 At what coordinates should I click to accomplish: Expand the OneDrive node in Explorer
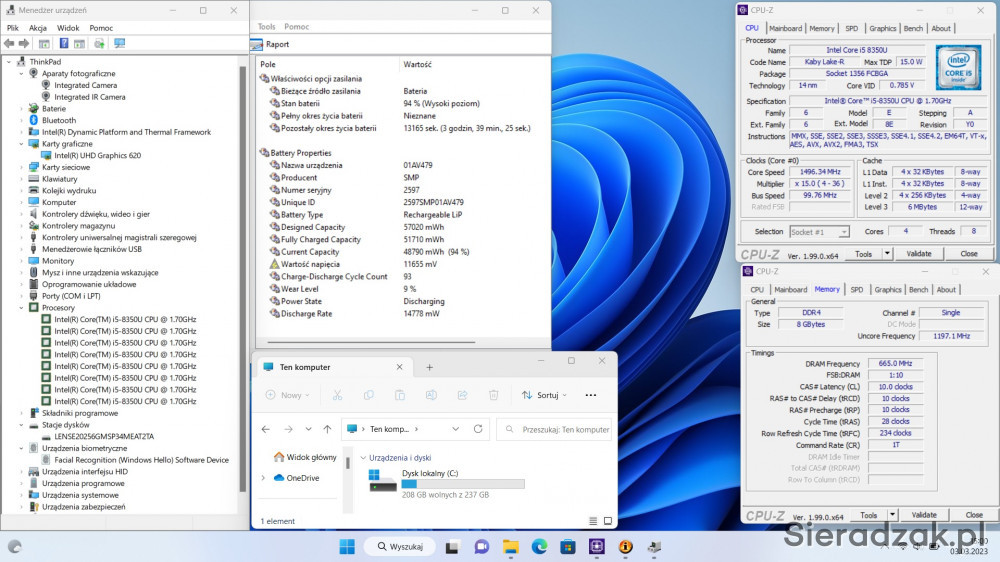pyautogui.click(x=263, y=478)
